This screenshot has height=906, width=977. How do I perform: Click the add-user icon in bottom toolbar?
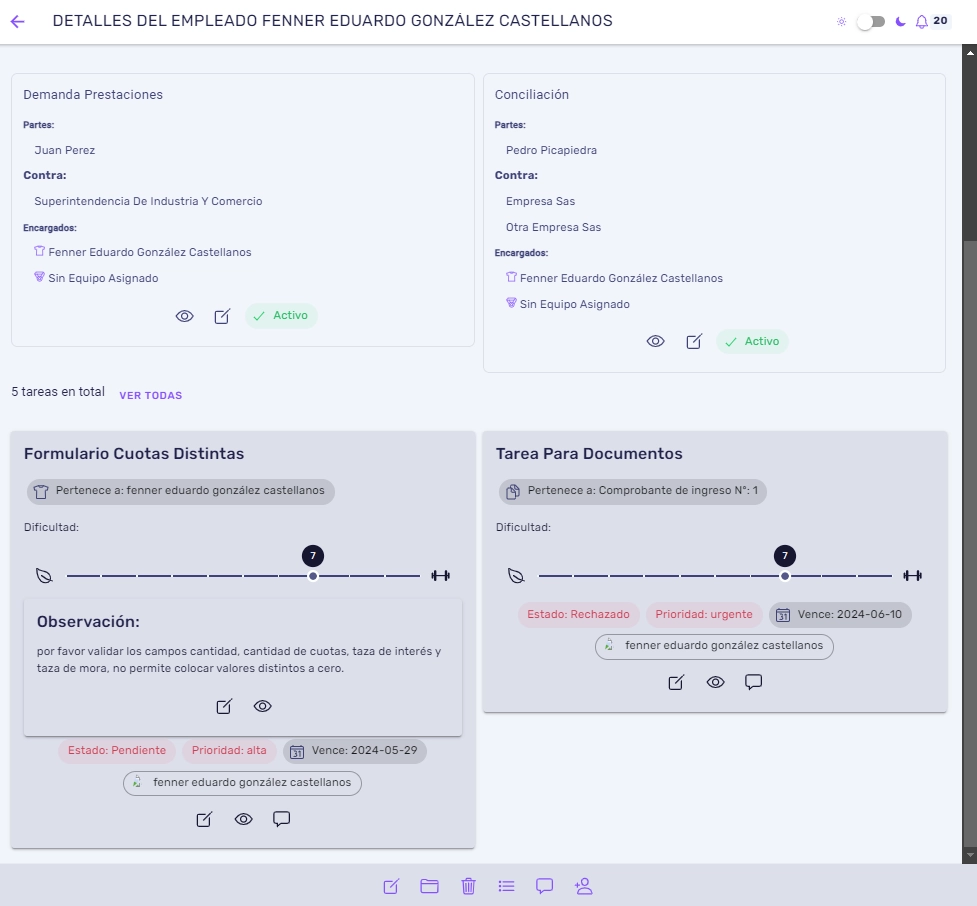click(x=583, y=886)
